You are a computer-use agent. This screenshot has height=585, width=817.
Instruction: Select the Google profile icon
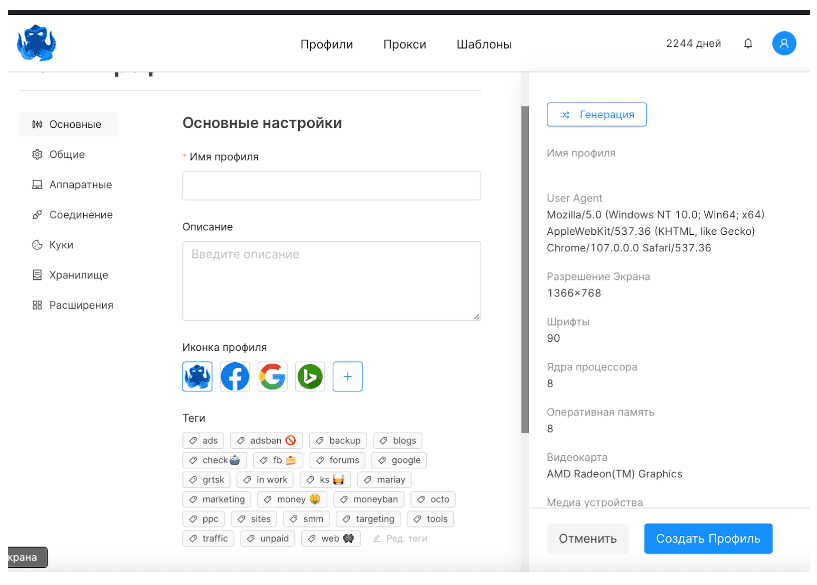coord(272,377)
